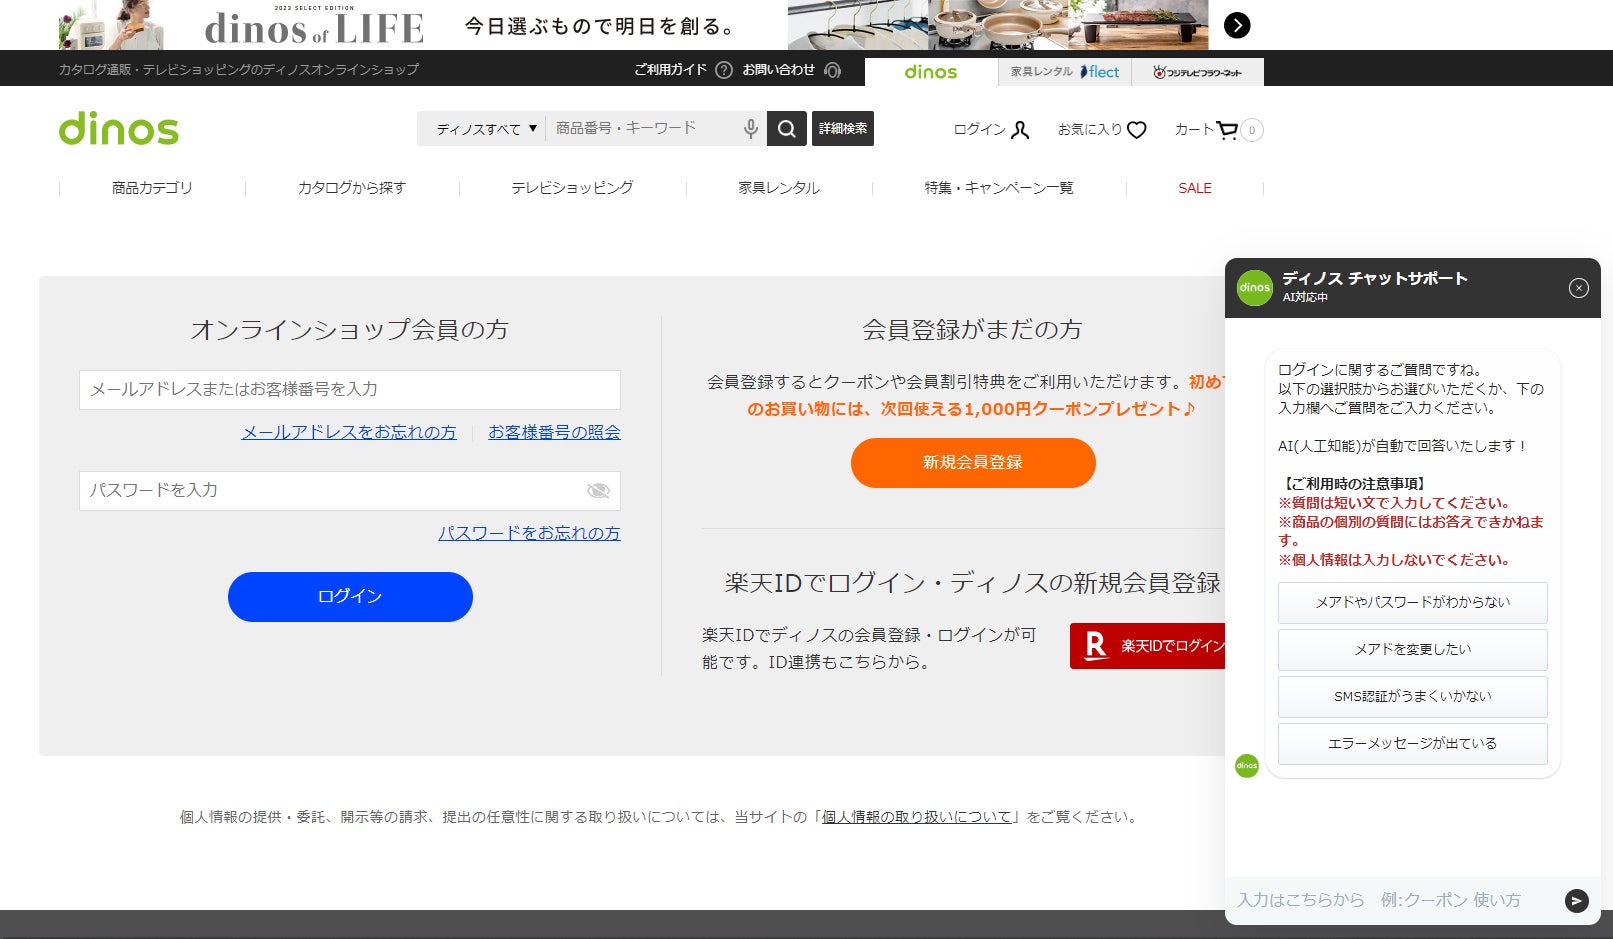Focus the password input field
Image resolution: width=1613 pixels, height=939 pixels.
click(x=350, y=491)
